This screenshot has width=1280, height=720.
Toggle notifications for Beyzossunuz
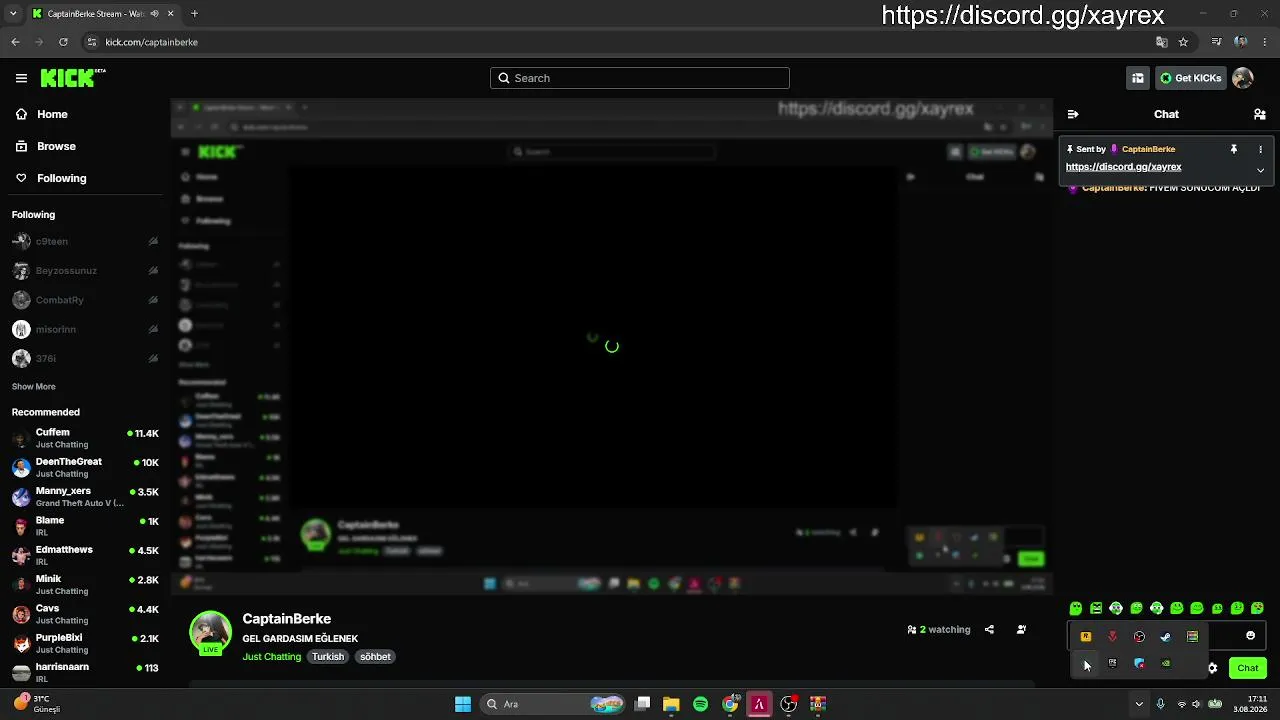[x=153, y=270]
